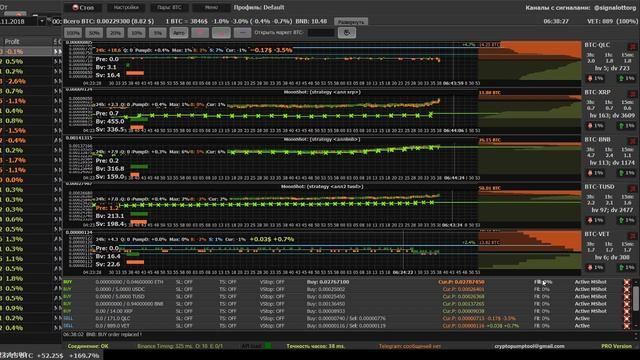Select the BTC-QLC pair label
The height and width of the screenshot is (360, 640).
click(x=597, y=45)
